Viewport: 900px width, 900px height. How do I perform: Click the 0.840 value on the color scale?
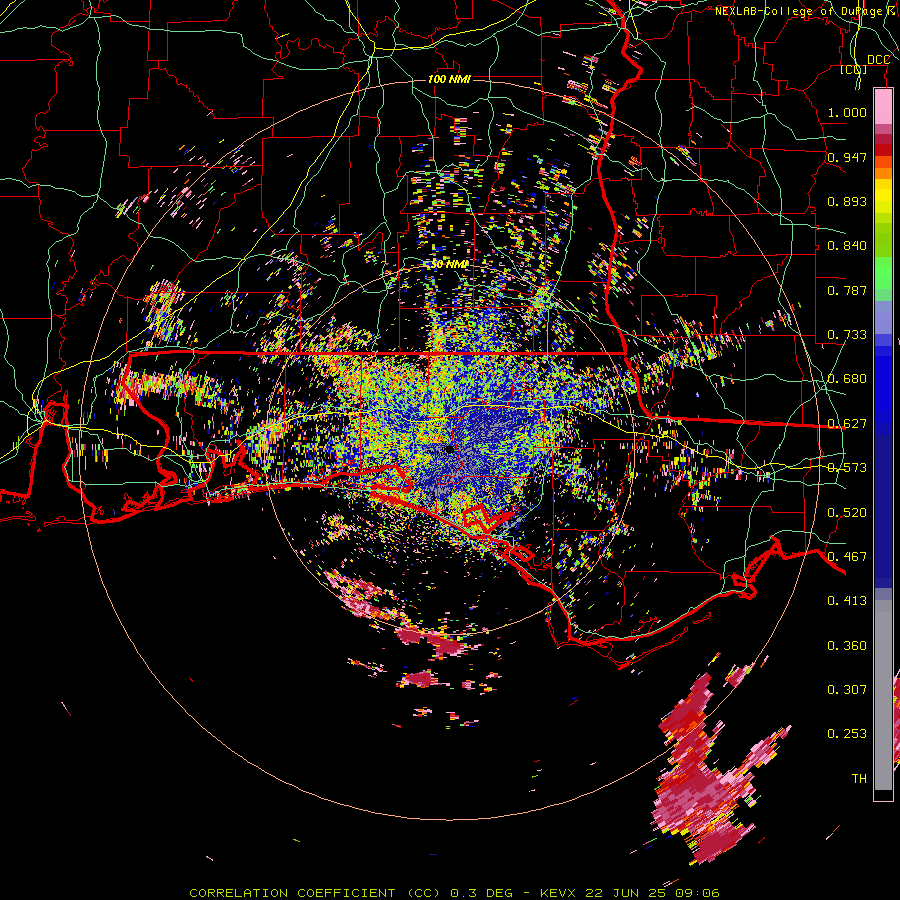(847, 246)
